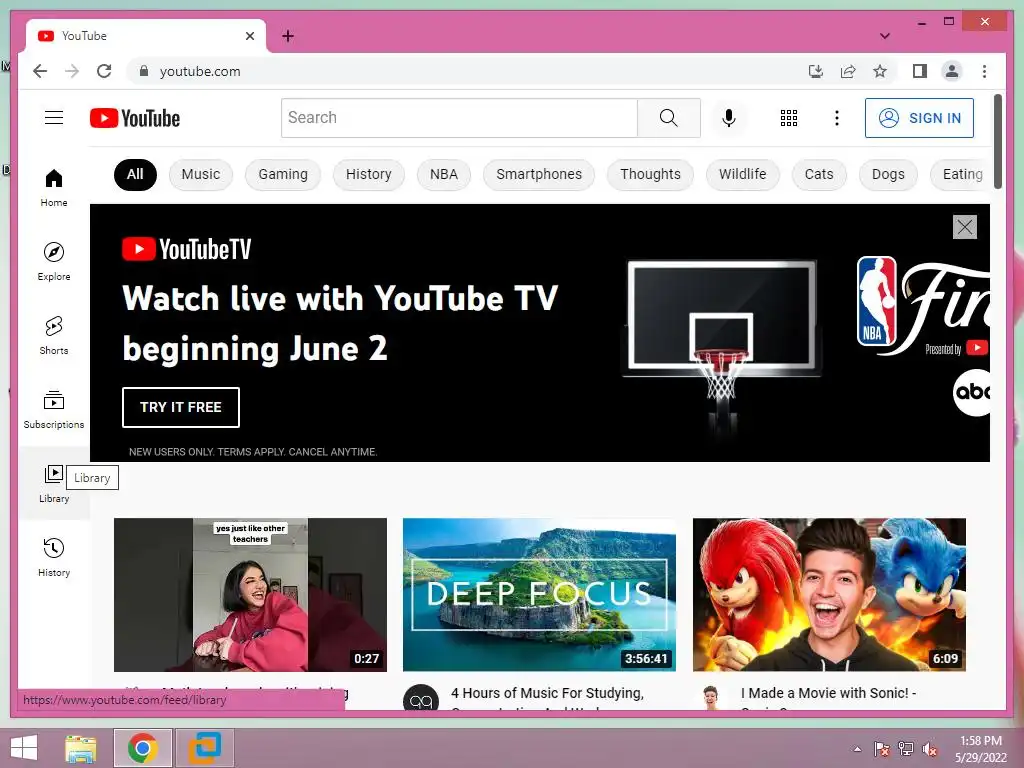
Task: Click the Chrome icon in taskbar
Action: (143, 748)
